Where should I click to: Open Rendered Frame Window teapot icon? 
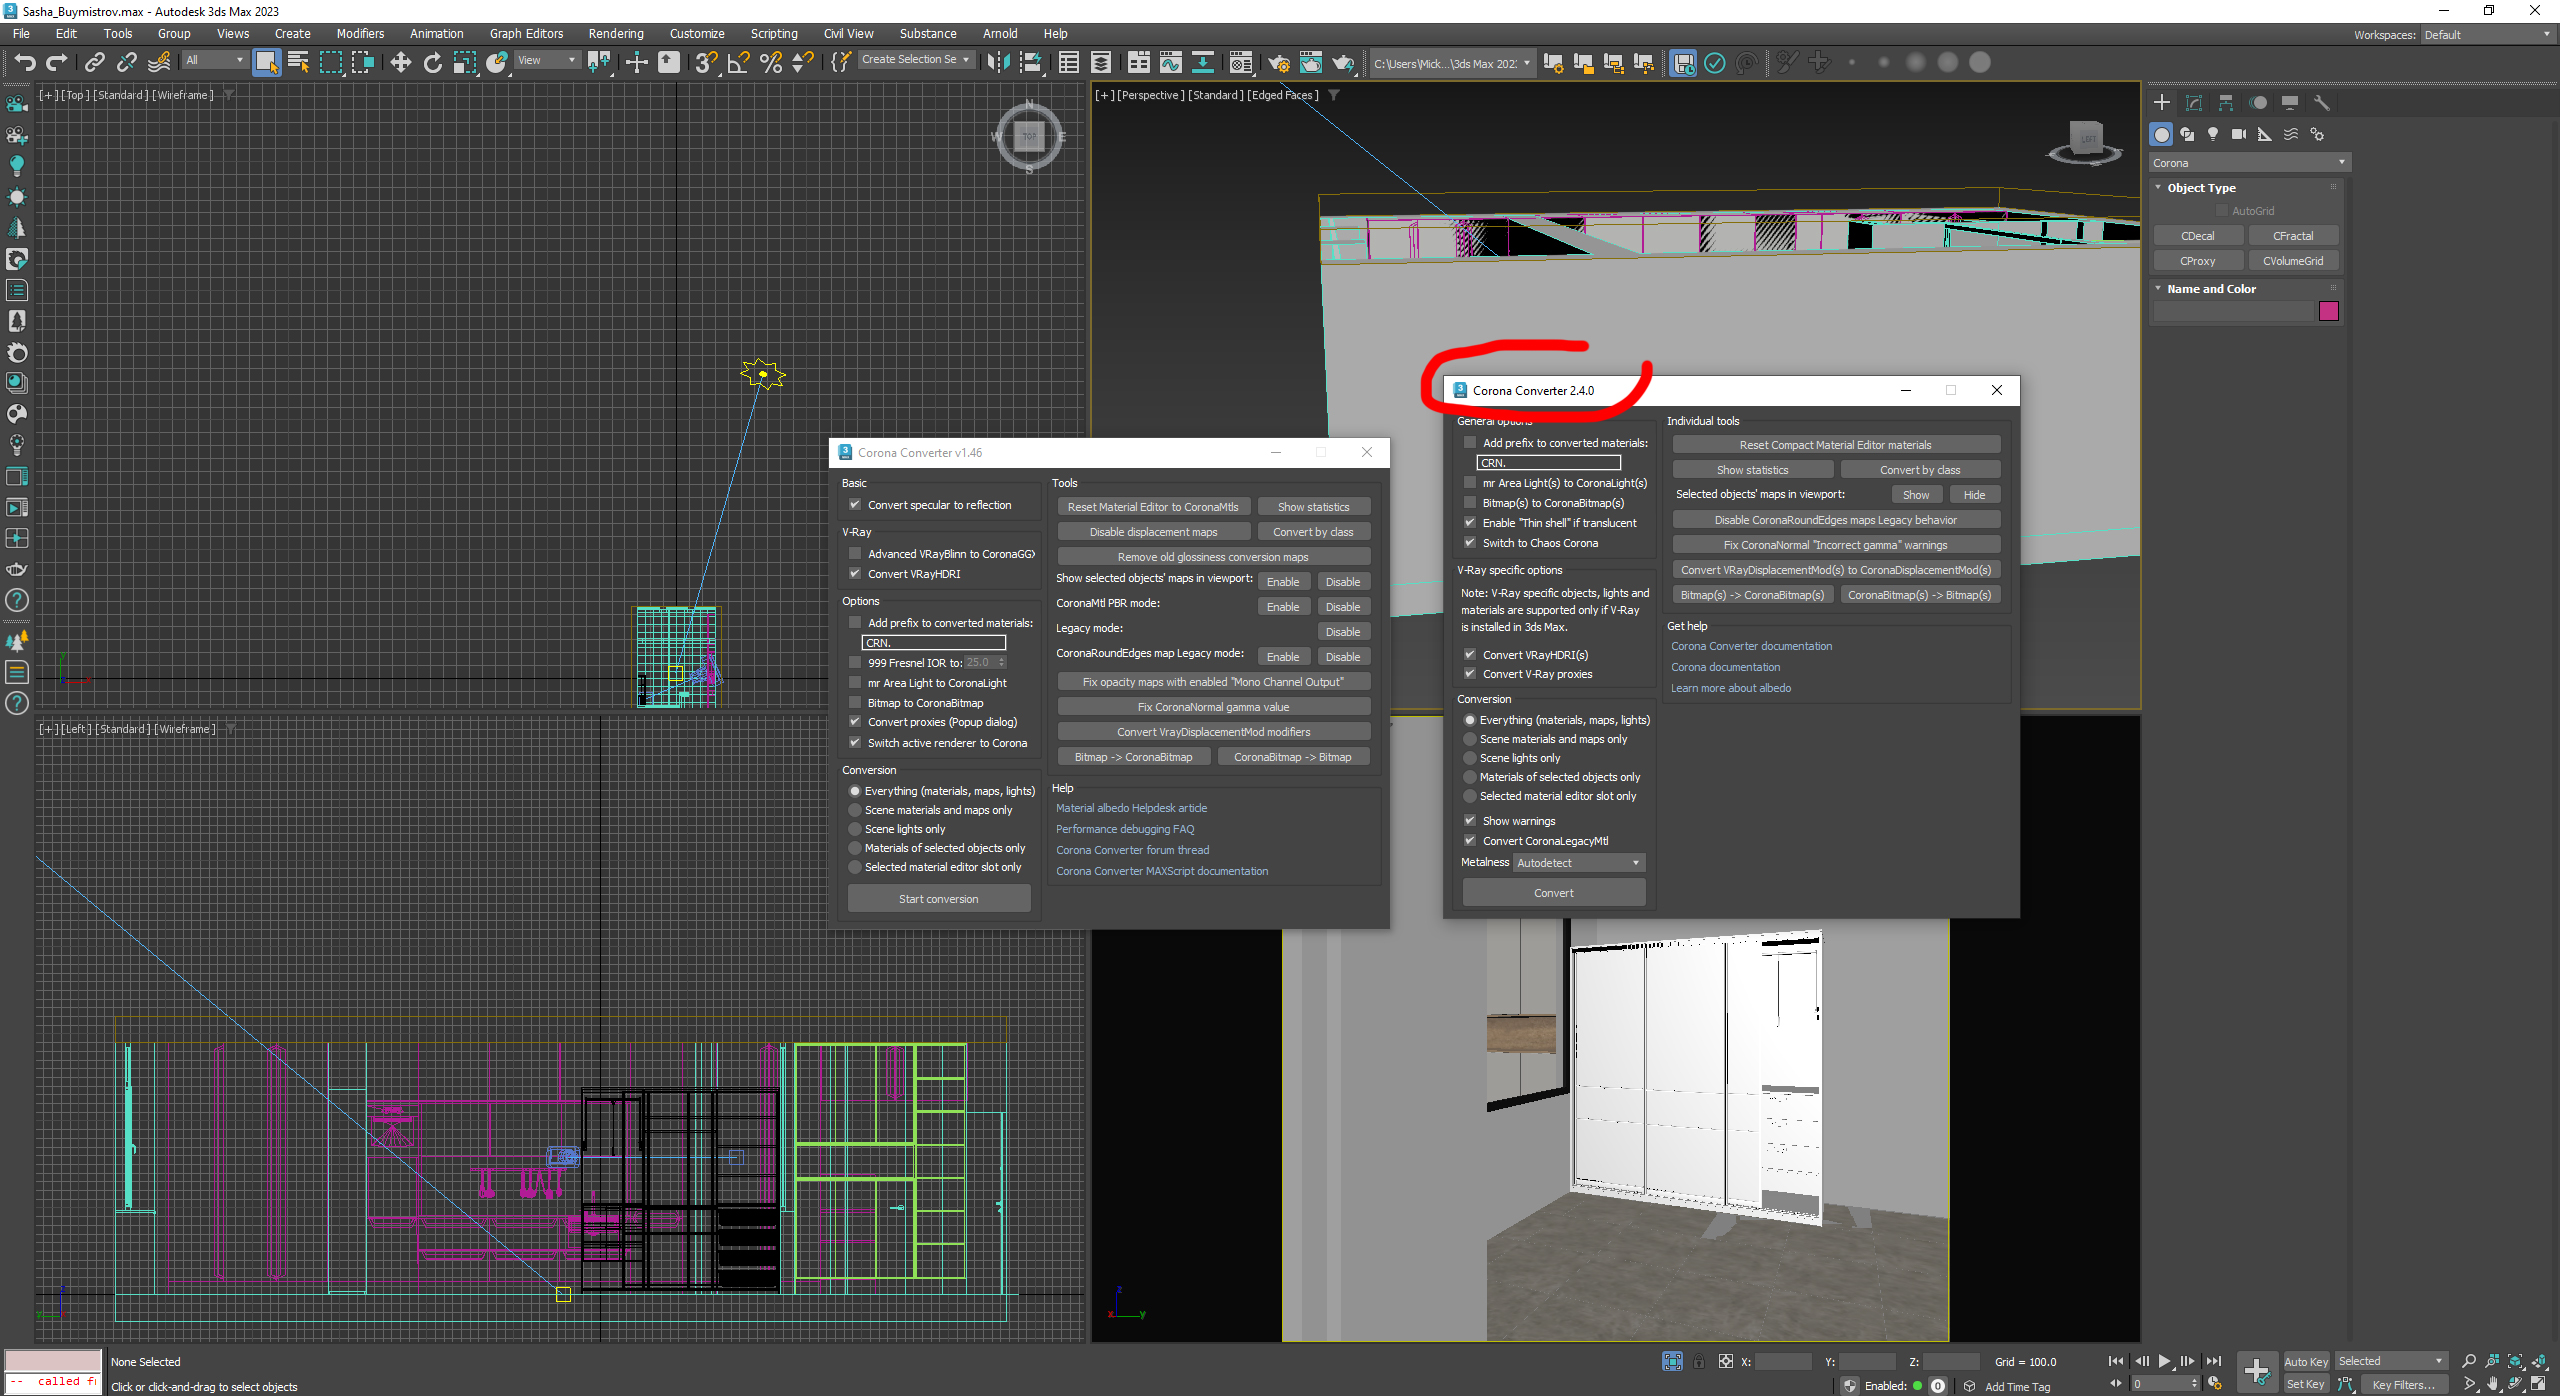pos(1310,63)
